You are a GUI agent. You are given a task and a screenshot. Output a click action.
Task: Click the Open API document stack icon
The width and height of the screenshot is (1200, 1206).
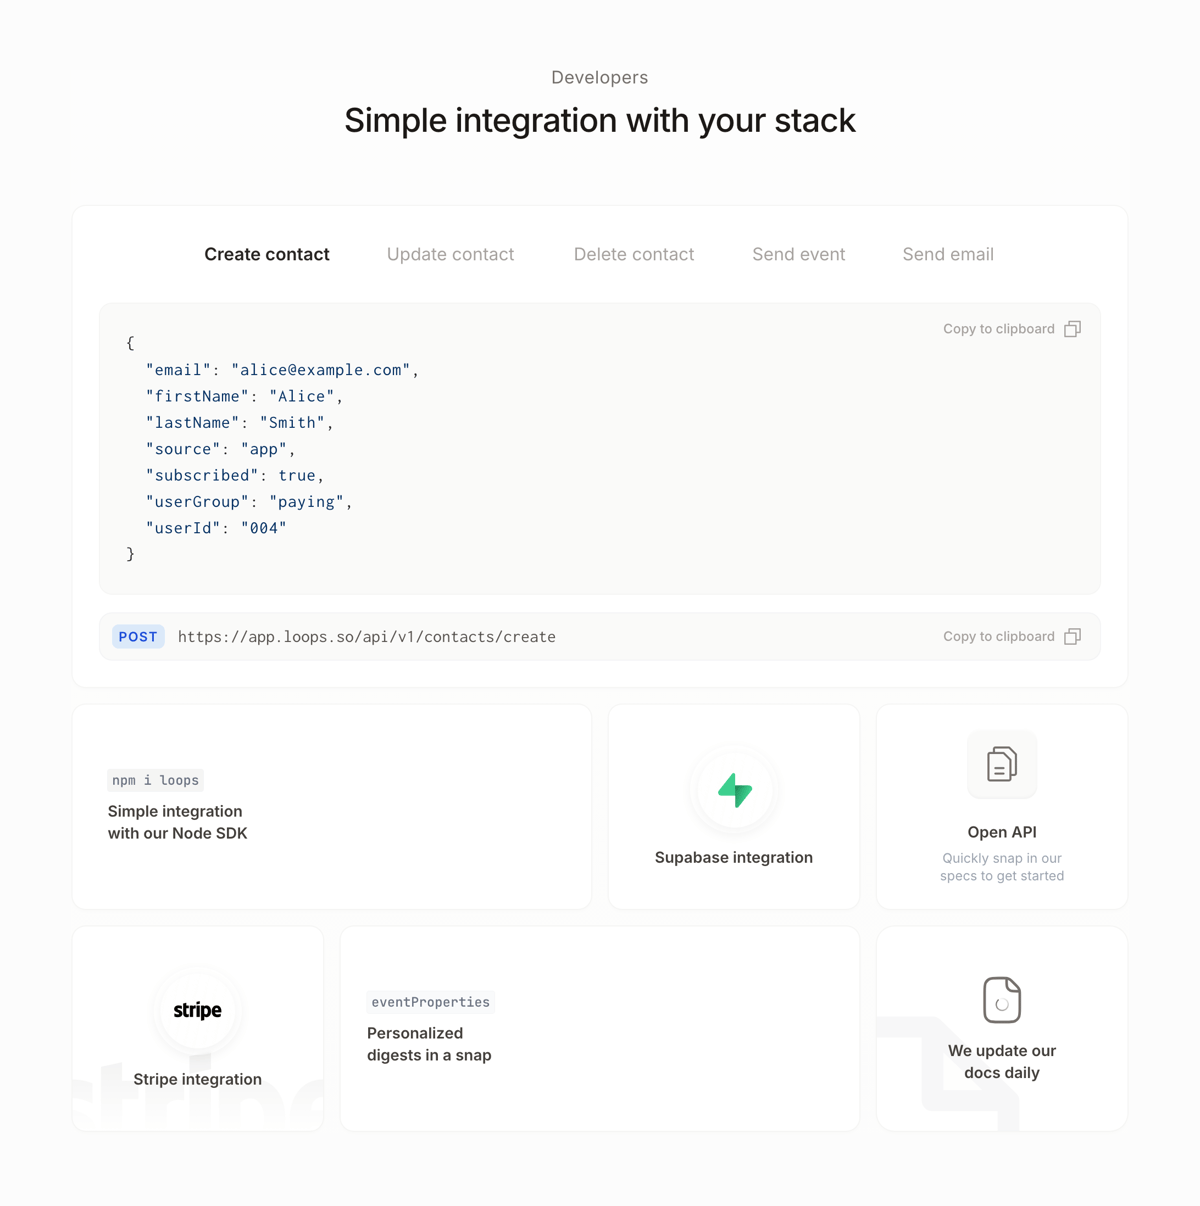tap(1001, 764)
